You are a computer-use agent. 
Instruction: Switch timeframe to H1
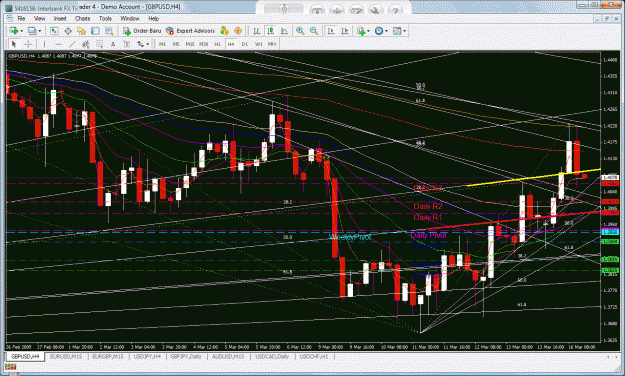217,44
